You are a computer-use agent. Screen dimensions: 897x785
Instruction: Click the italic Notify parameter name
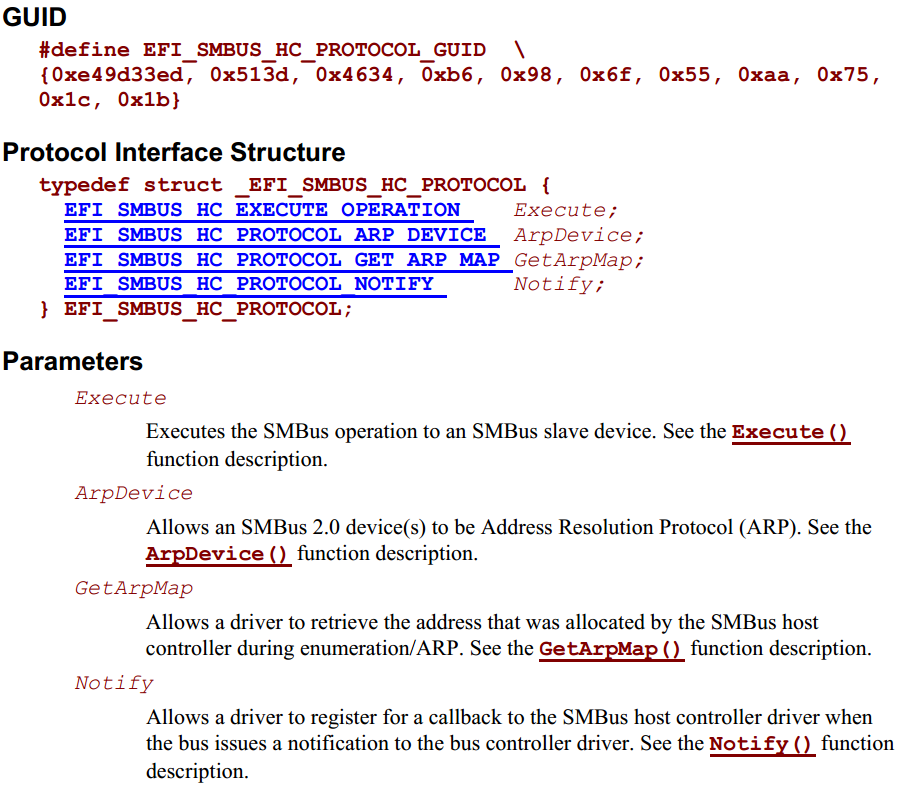pos(114,683)
